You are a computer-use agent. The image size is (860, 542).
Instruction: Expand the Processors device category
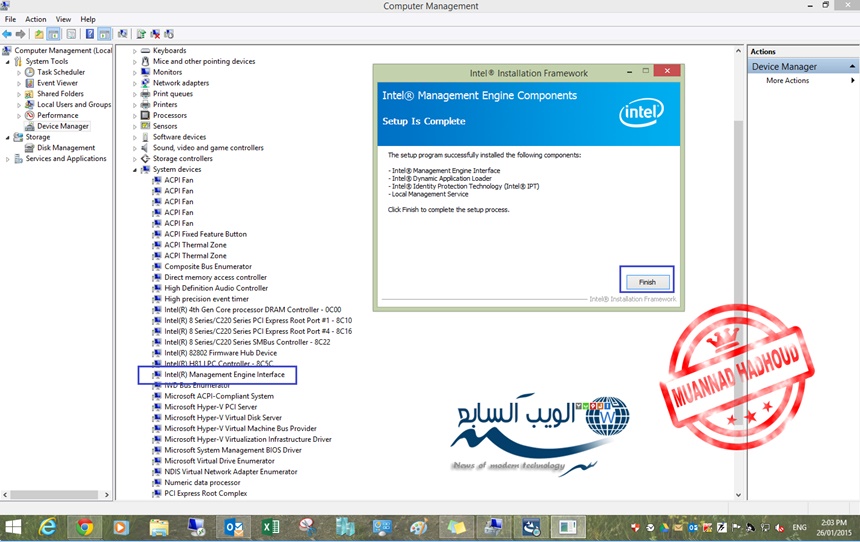[134, 116]
